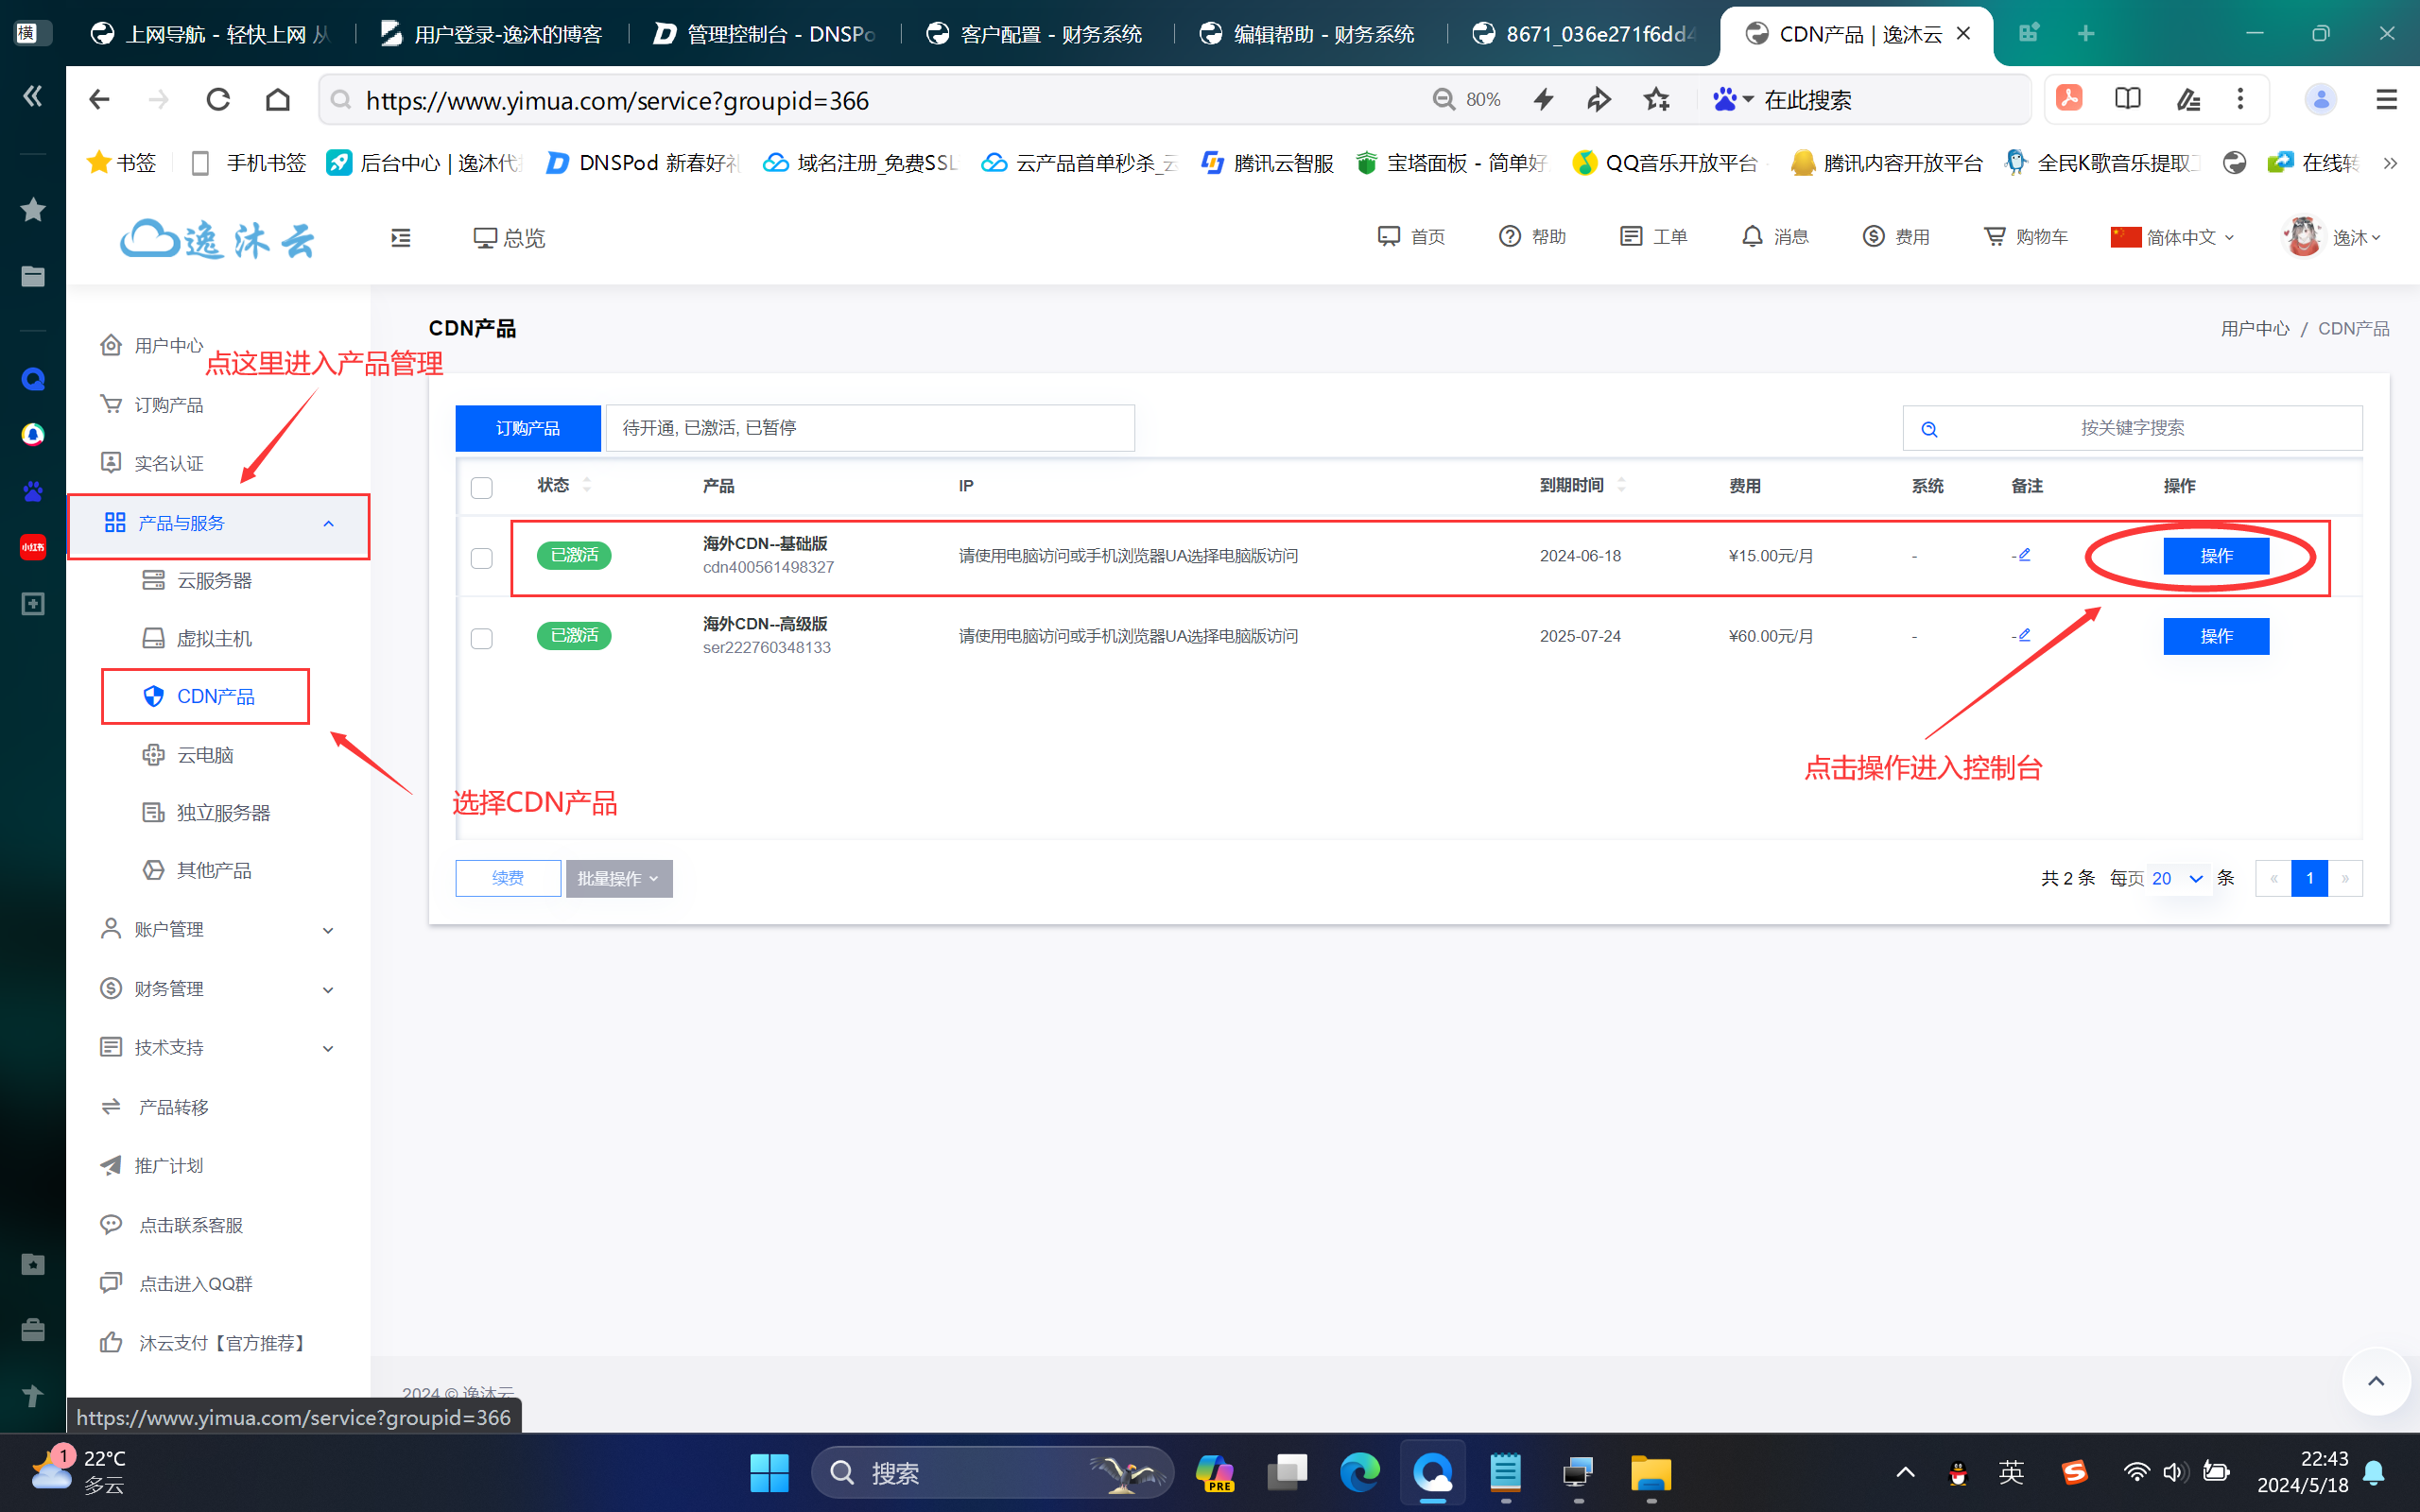
Task: Open 消息 bell in top navigation
Action: coord(1775,237)
